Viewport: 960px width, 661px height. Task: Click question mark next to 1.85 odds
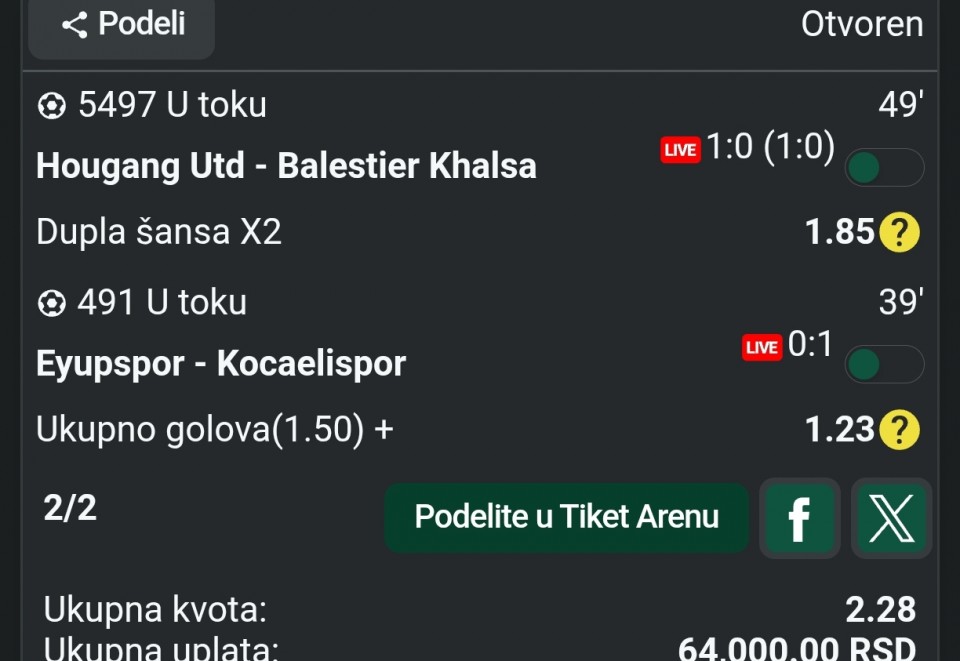click(x=899, y=233)
